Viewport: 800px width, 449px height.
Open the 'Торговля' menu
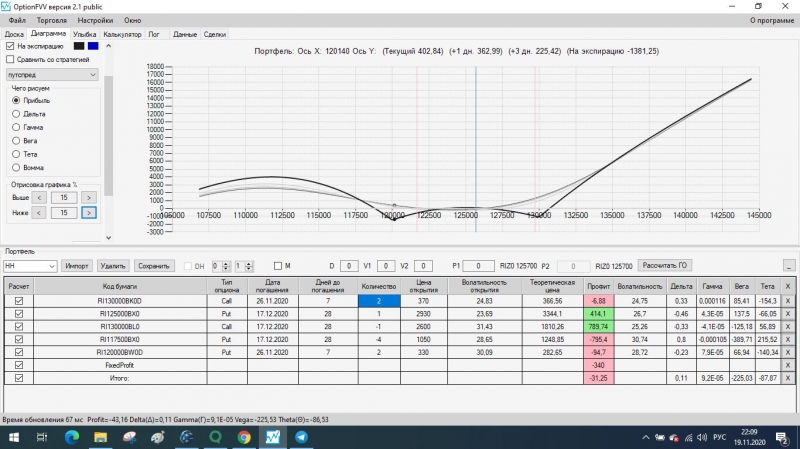52,20
